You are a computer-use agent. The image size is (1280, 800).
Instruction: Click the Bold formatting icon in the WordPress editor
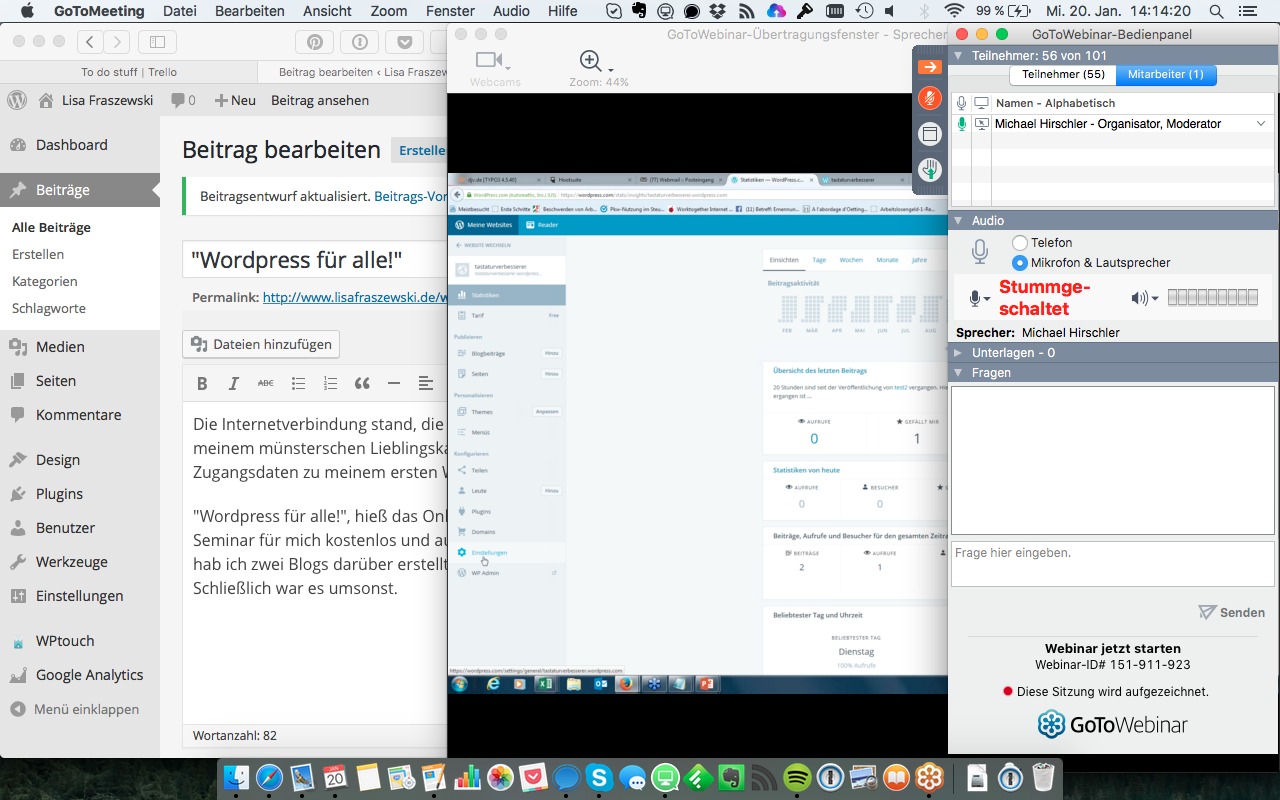tap(202, 383)
